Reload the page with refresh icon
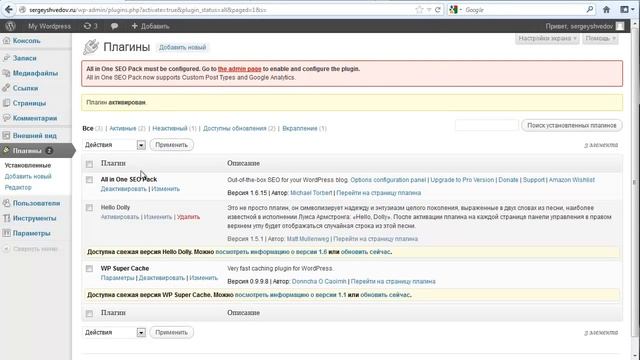Viewport: 640px width, 360px height. [438, 10]
